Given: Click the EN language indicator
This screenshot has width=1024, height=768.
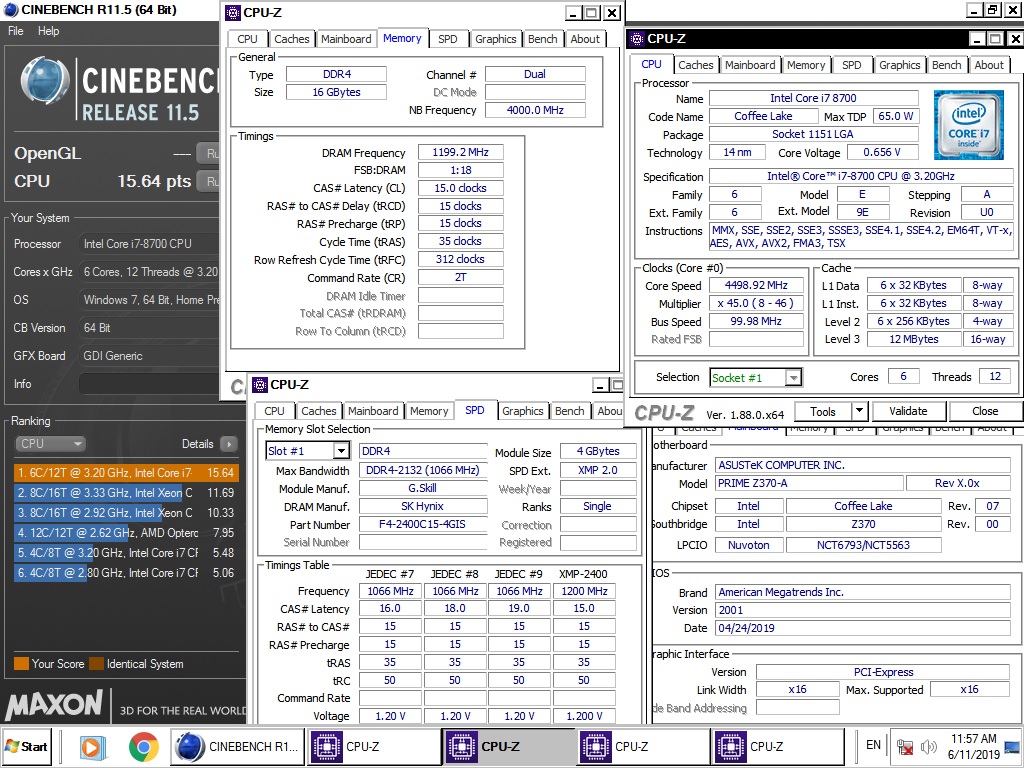Looking at the screenshot, I should (x=872, y=744).
